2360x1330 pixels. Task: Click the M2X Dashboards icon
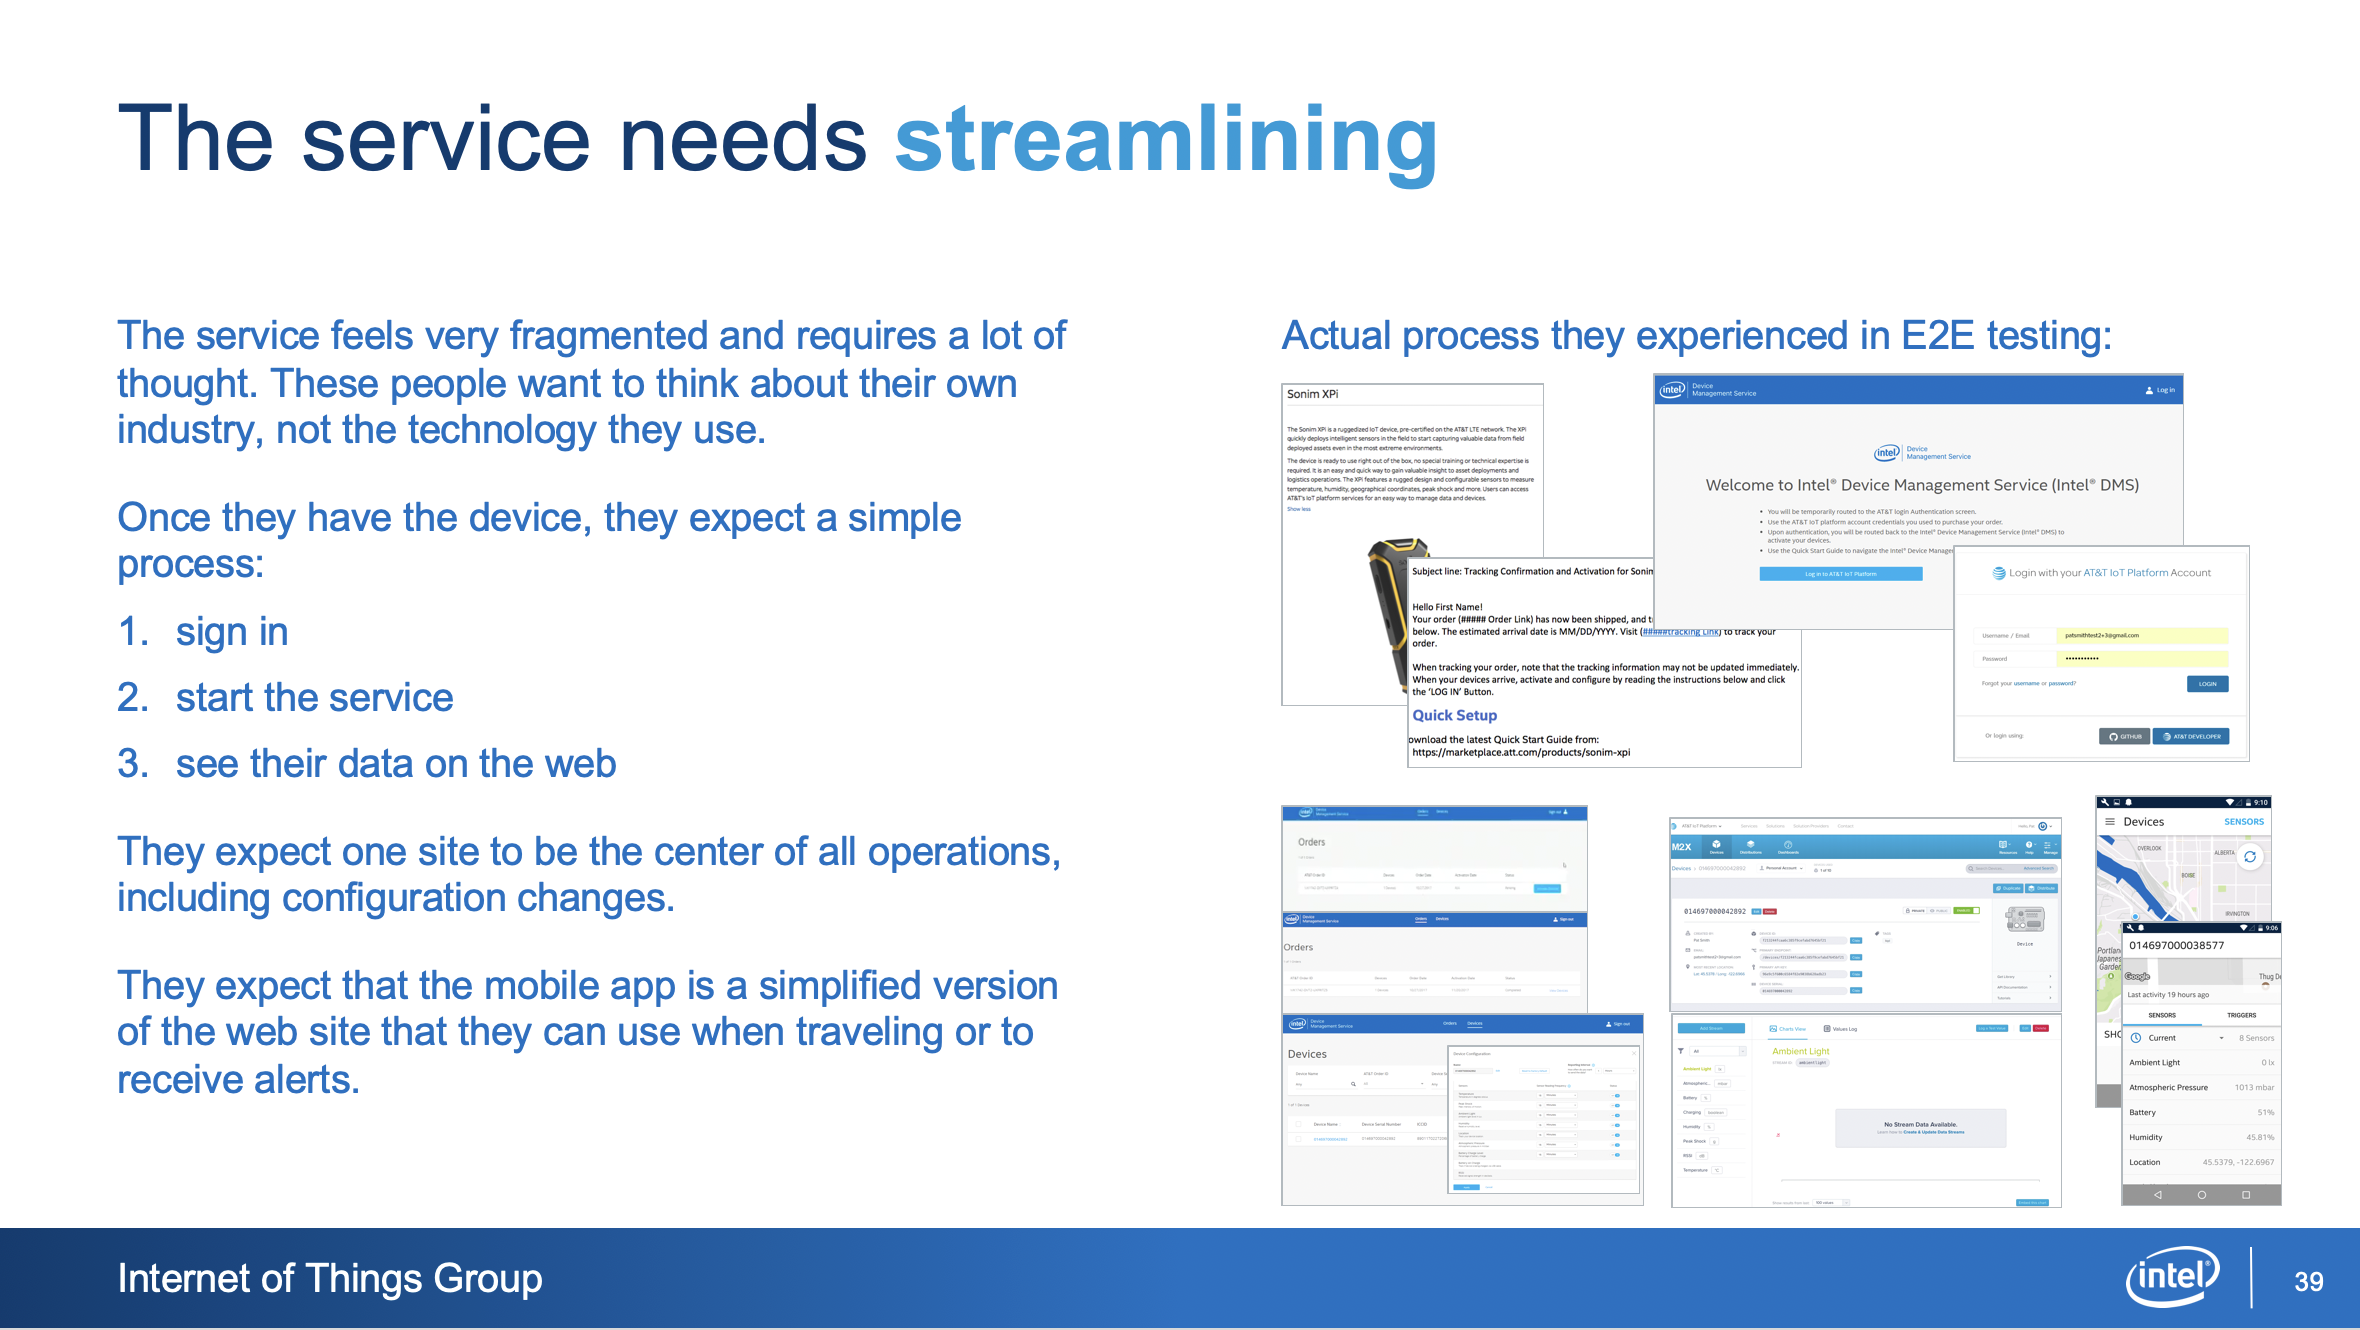point(1788,845)
